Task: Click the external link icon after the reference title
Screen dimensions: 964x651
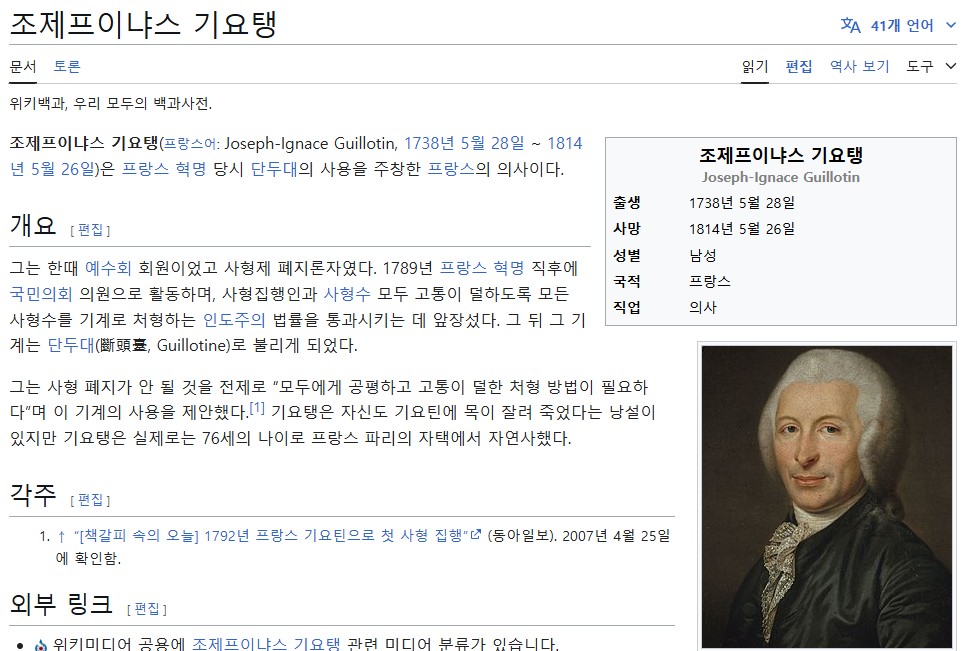Action: pyautogui.click(x=476, y=535)
